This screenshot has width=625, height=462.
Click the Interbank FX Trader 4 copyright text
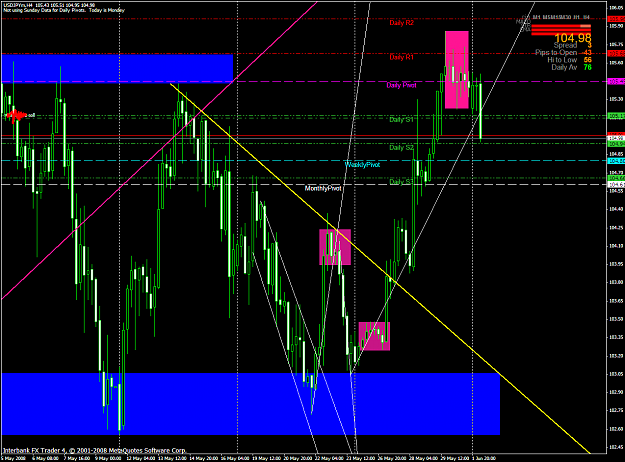(x=94, y=451)
